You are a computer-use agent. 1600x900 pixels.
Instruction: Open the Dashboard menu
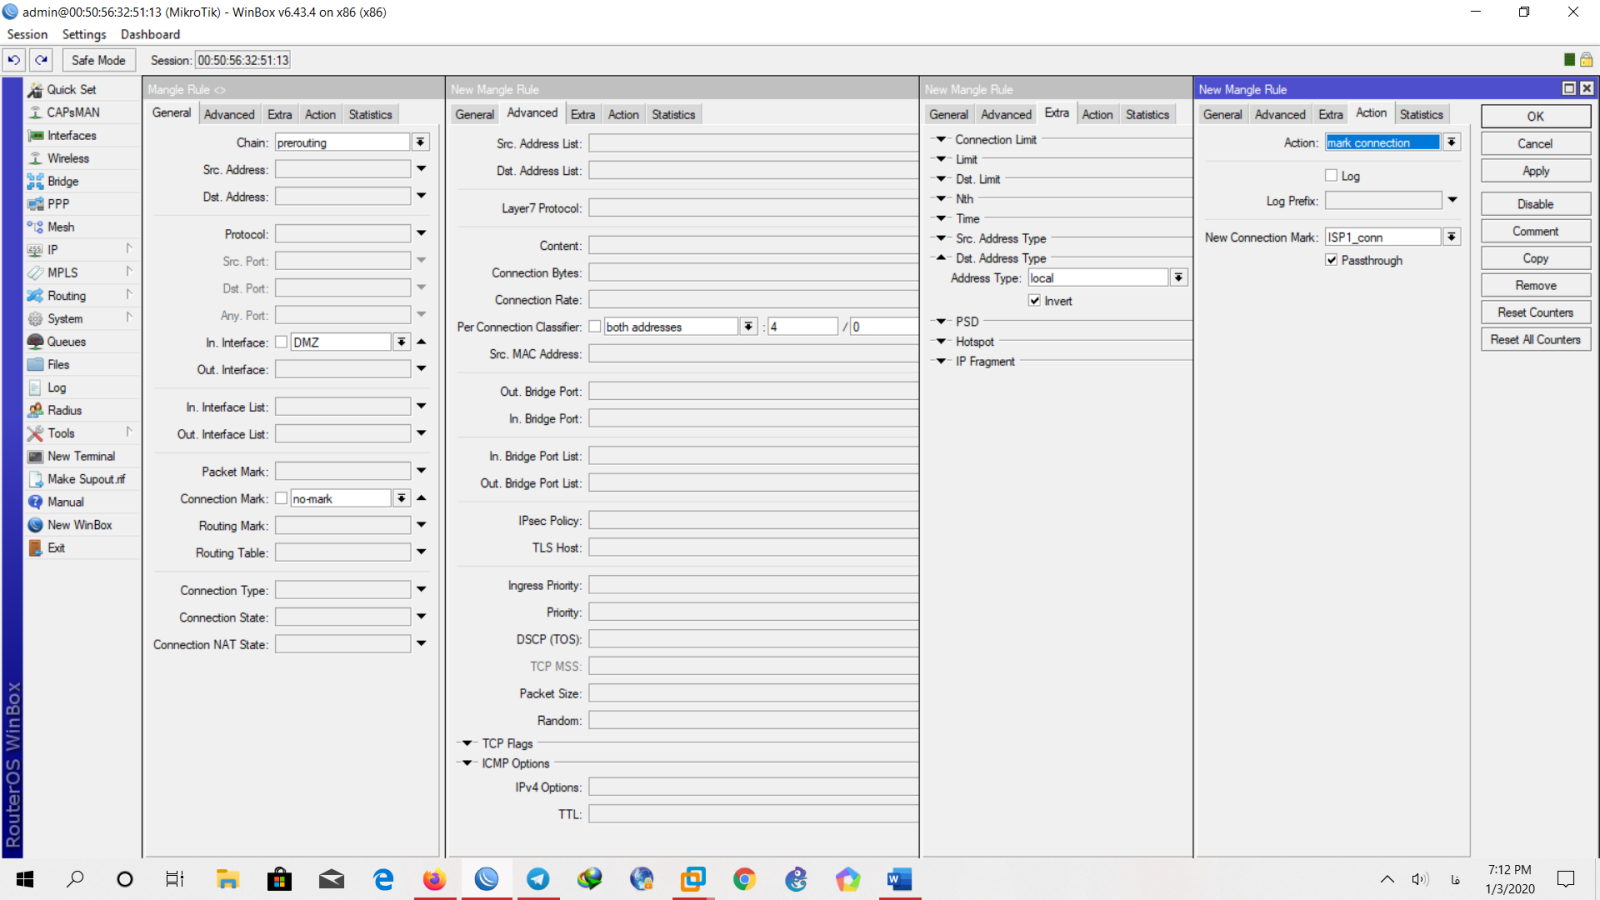tap(150, 34)
